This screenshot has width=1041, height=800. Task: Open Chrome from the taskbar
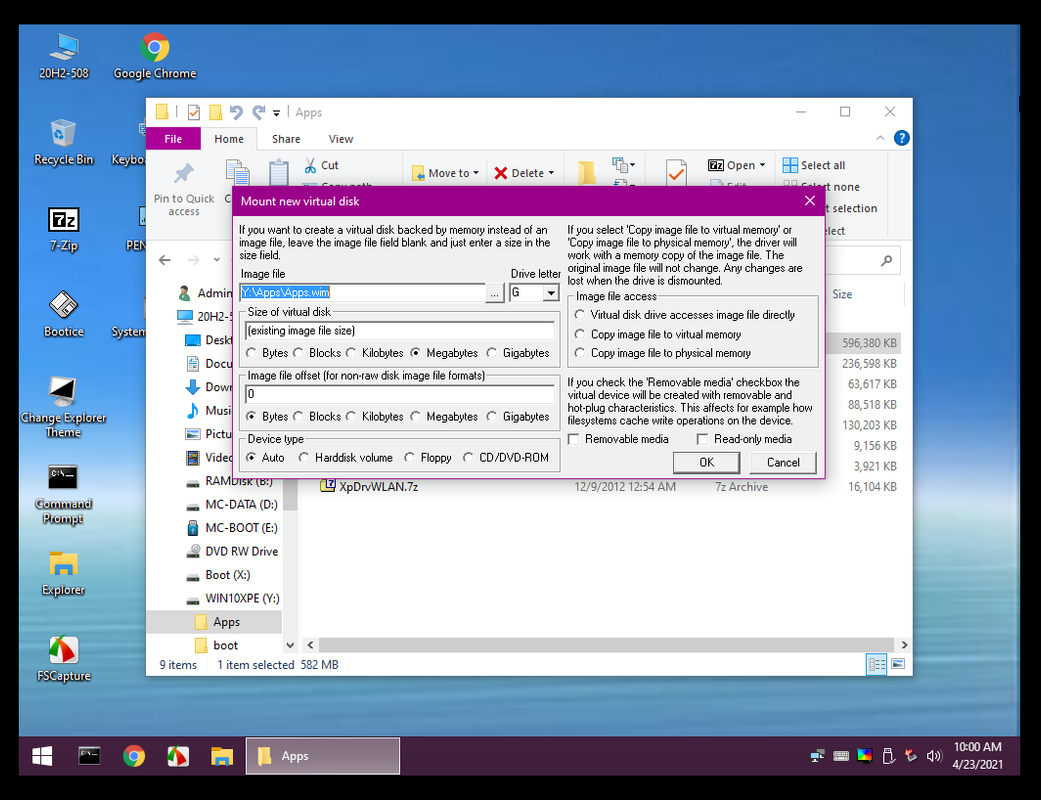pyautogui.click(x=134, y=756)
